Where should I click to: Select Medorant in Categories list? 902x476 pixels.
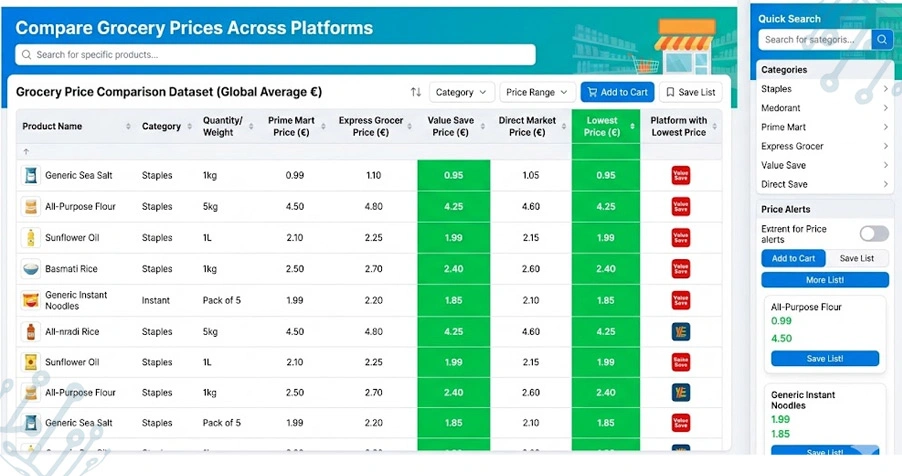781,108
